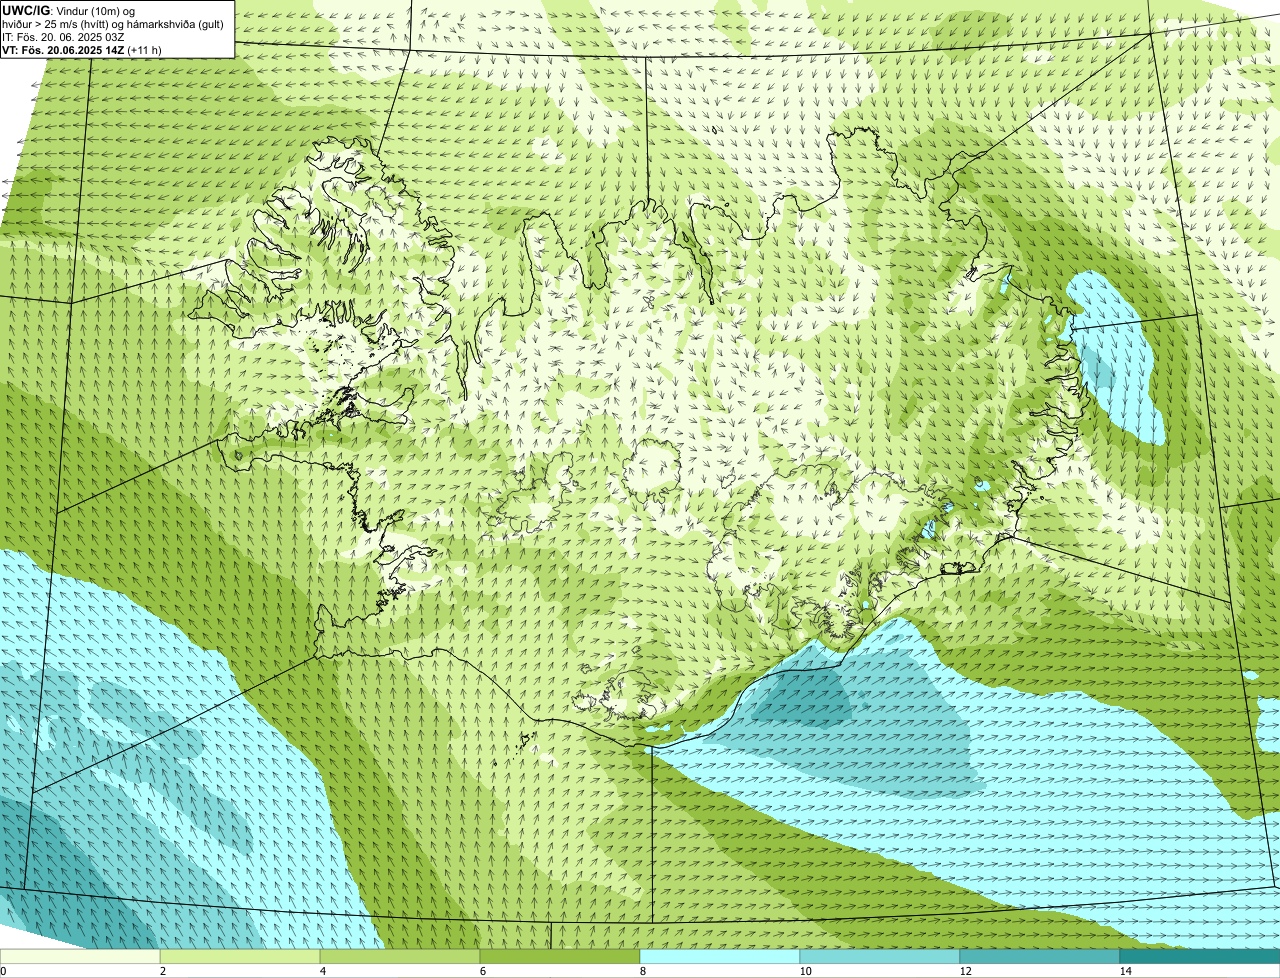The width and height of the screenshot is (1280, 978).
Task: Click the 4–6 m/s green legend swatch
Action: 400,956
